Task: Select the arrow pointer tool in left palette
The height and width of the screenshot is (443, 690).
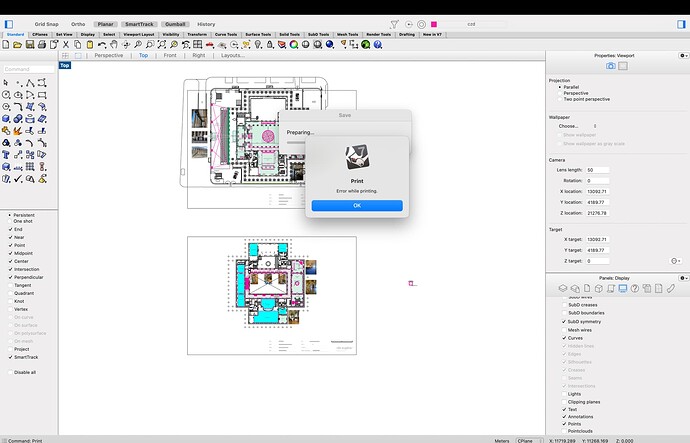Action: [6, 83]
